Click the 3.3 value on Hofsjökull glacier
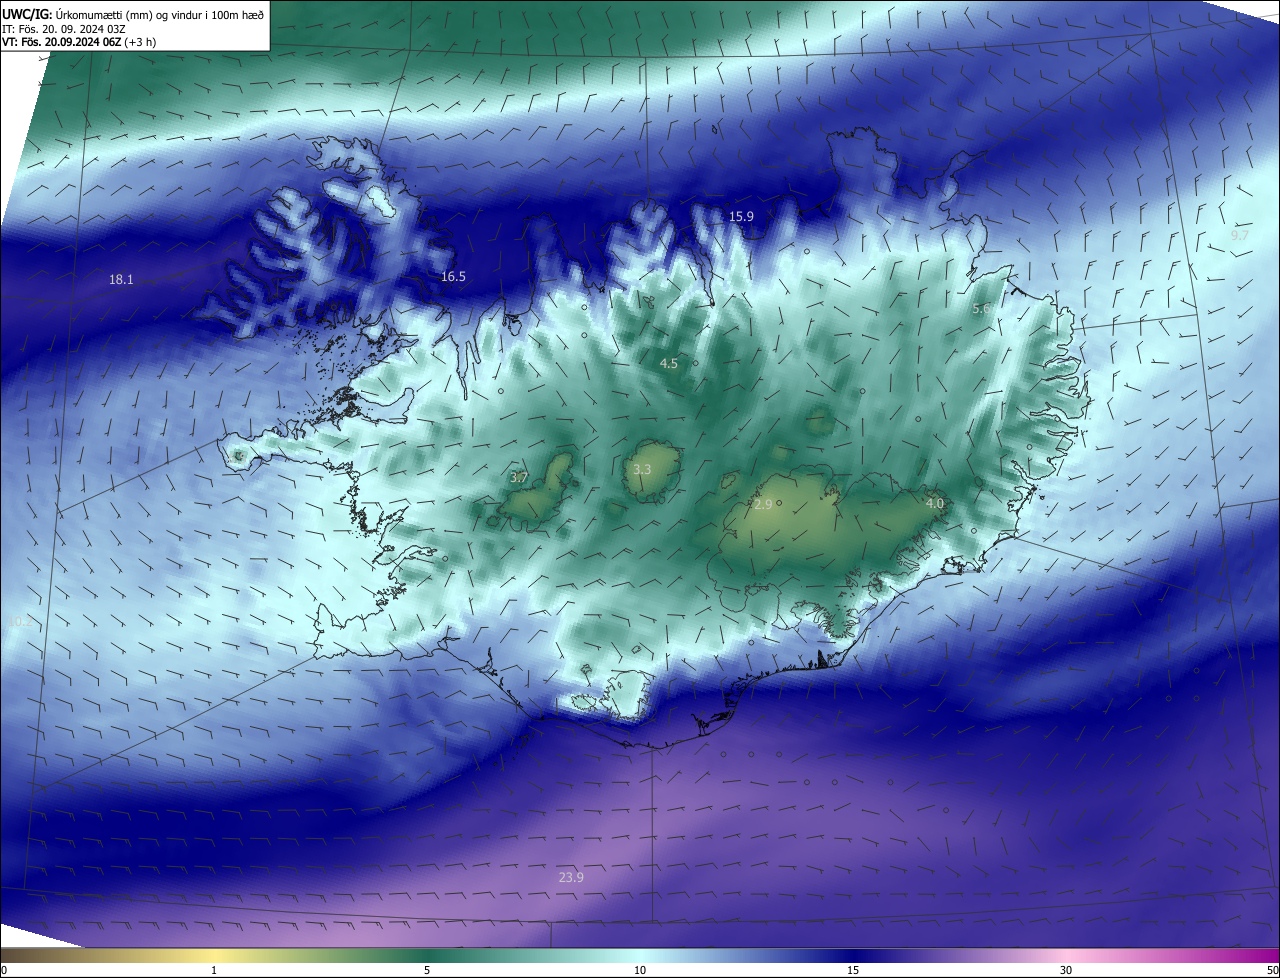Viewport: 1280px width, 978px height. (x=642, y=469)
